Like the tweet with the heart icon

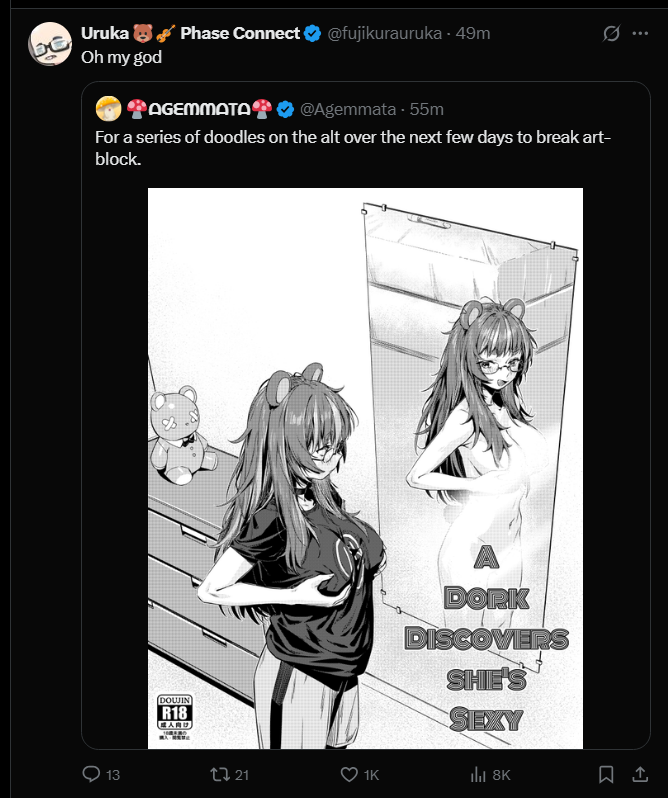pyautogui.click(x=349, y=774)
